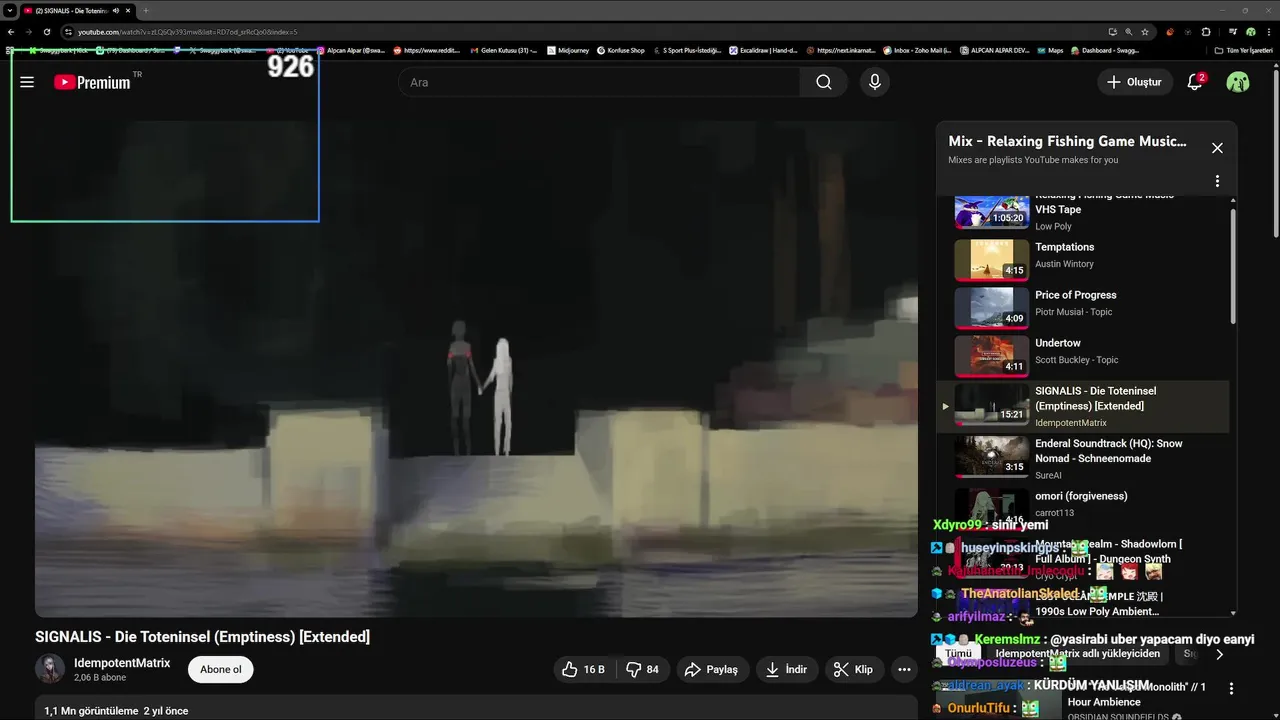Open the tab search dropdown arrow
This screenshot has height=720, width=1280.
pyautogui.click(x=9, y=10)
